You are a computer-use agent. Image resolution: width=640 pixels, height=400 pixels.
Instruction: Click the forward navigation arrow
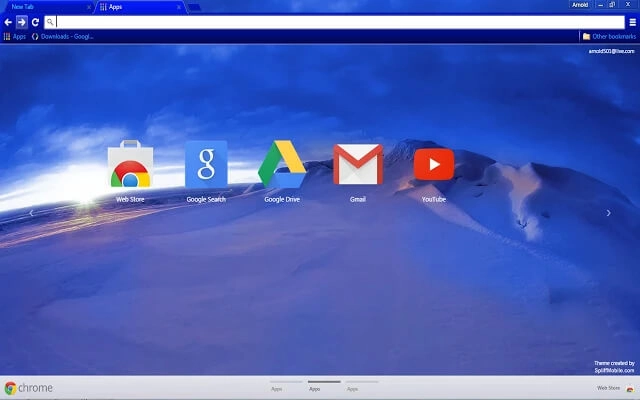click(x=22, y=22)
